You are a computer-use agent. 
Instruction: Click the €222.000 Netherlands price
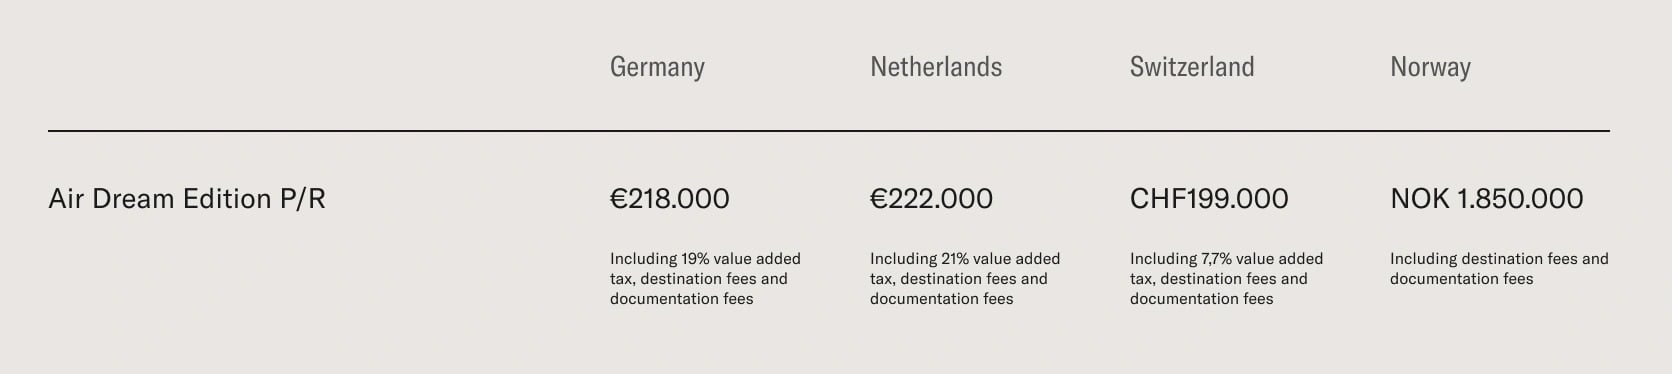coord(931,199)
